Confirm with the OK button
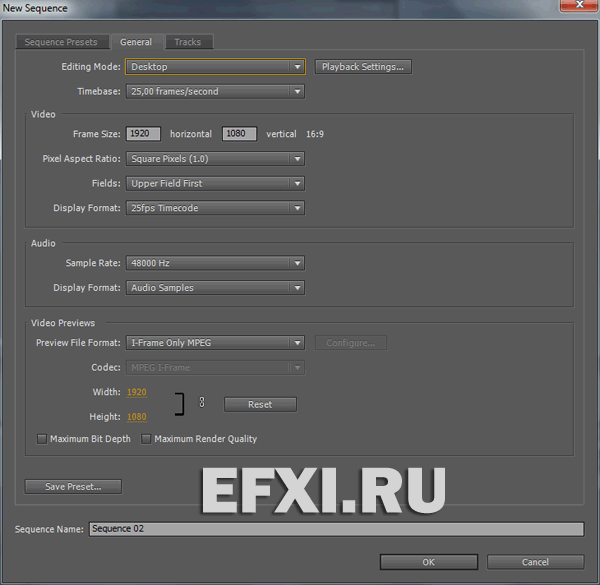The height and width of the screenshot is (585, 600). click(429, 562)
